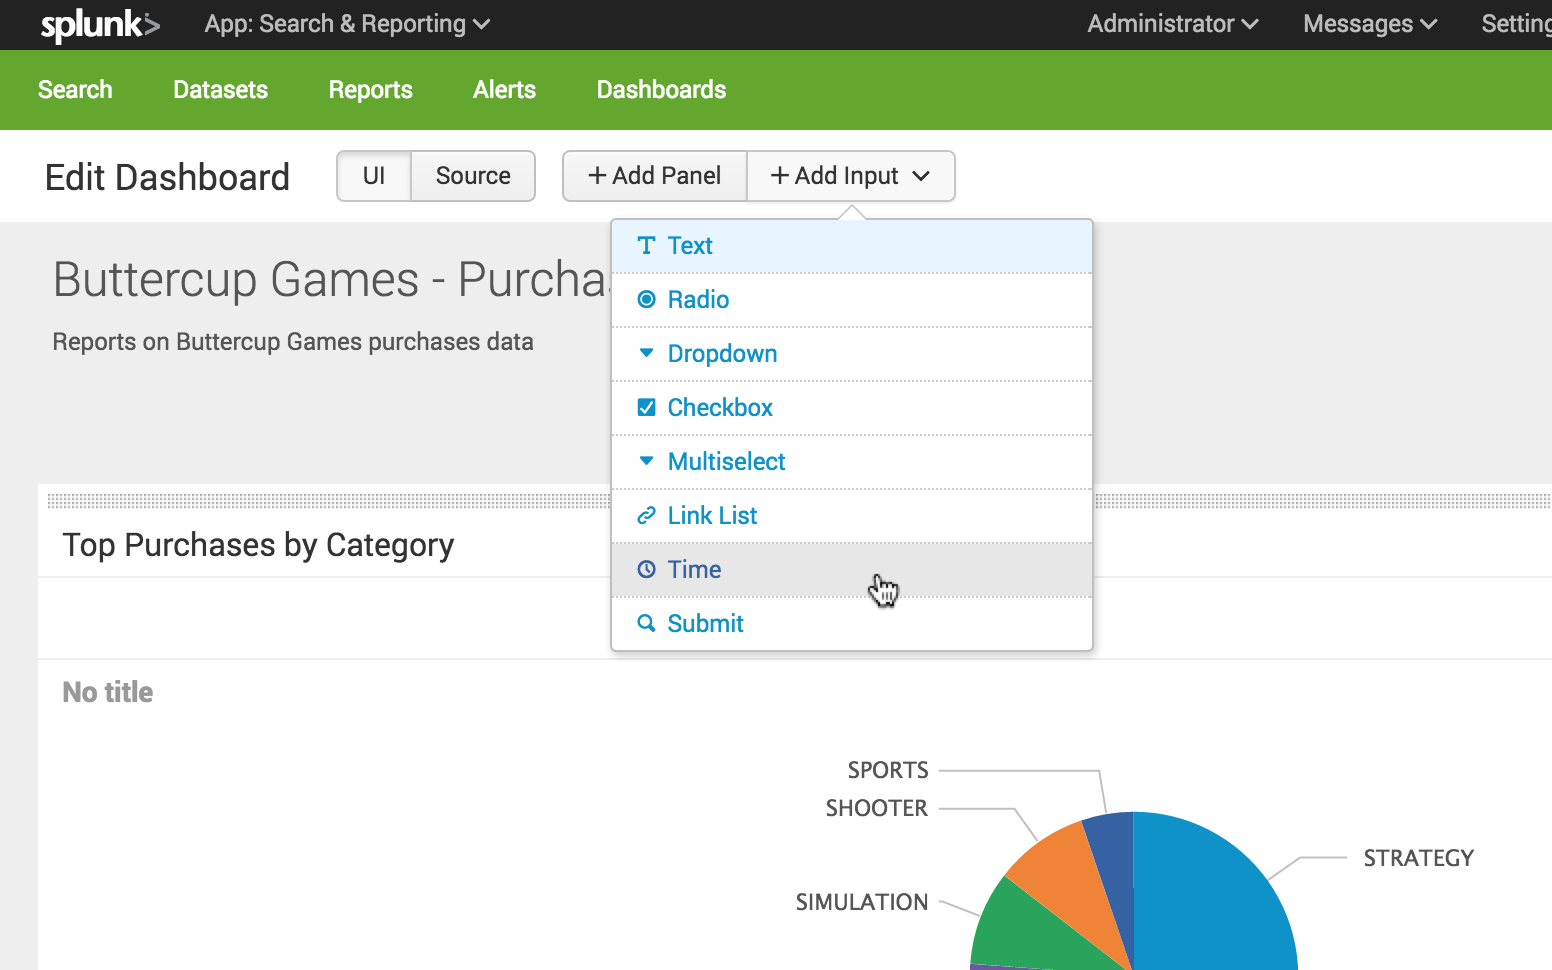This screenshot has width=1552, height=970.
Task: Click the dashboard description text
Action: click(x=293, y=342)
